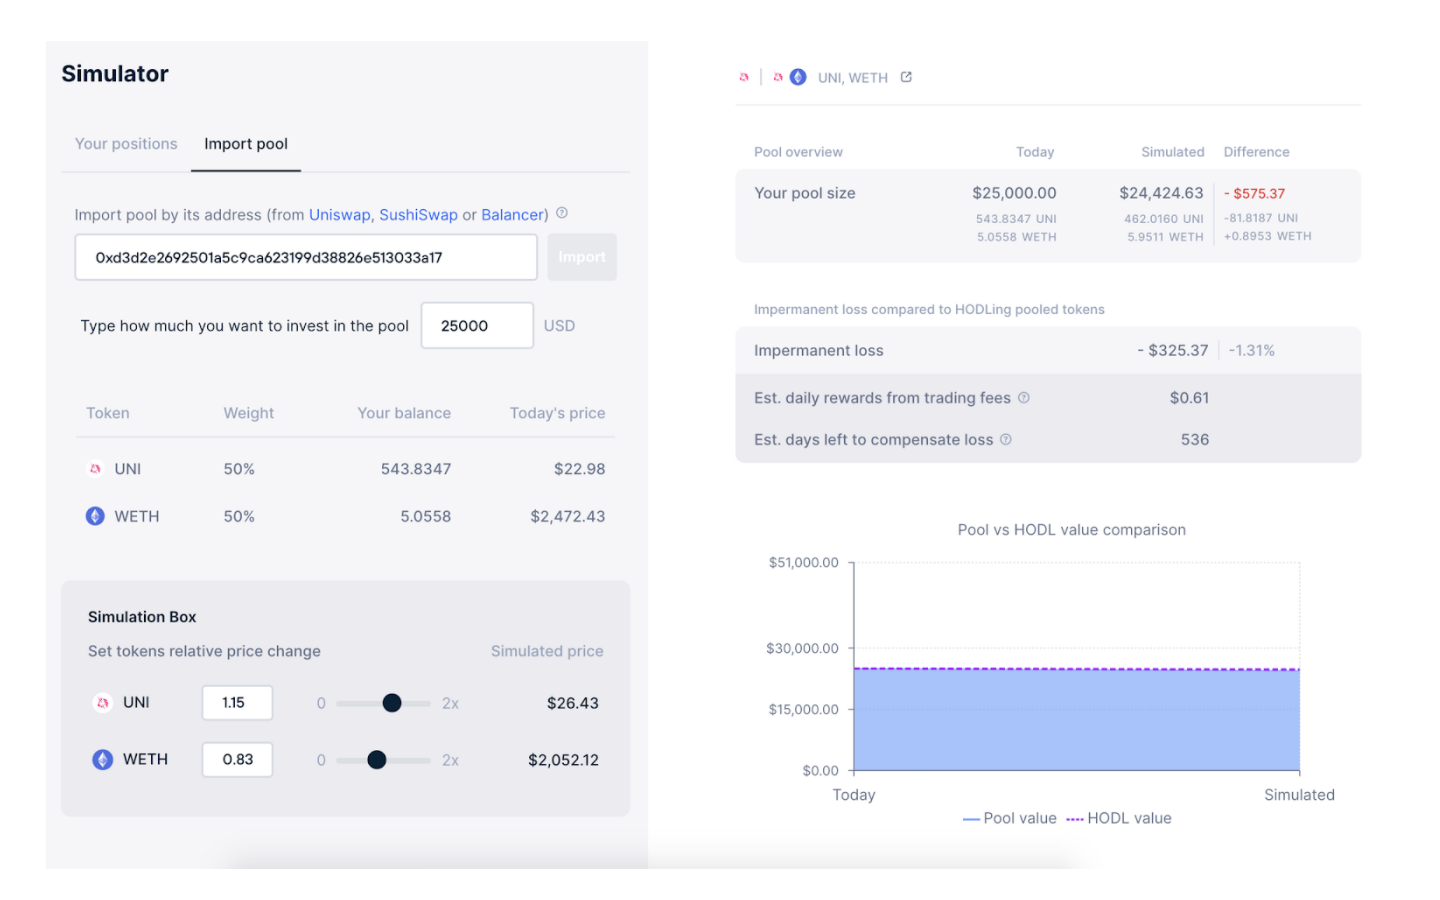Click info icon beside days left to compensate loss
1440x900 pixels.
tap(1006, 440)
